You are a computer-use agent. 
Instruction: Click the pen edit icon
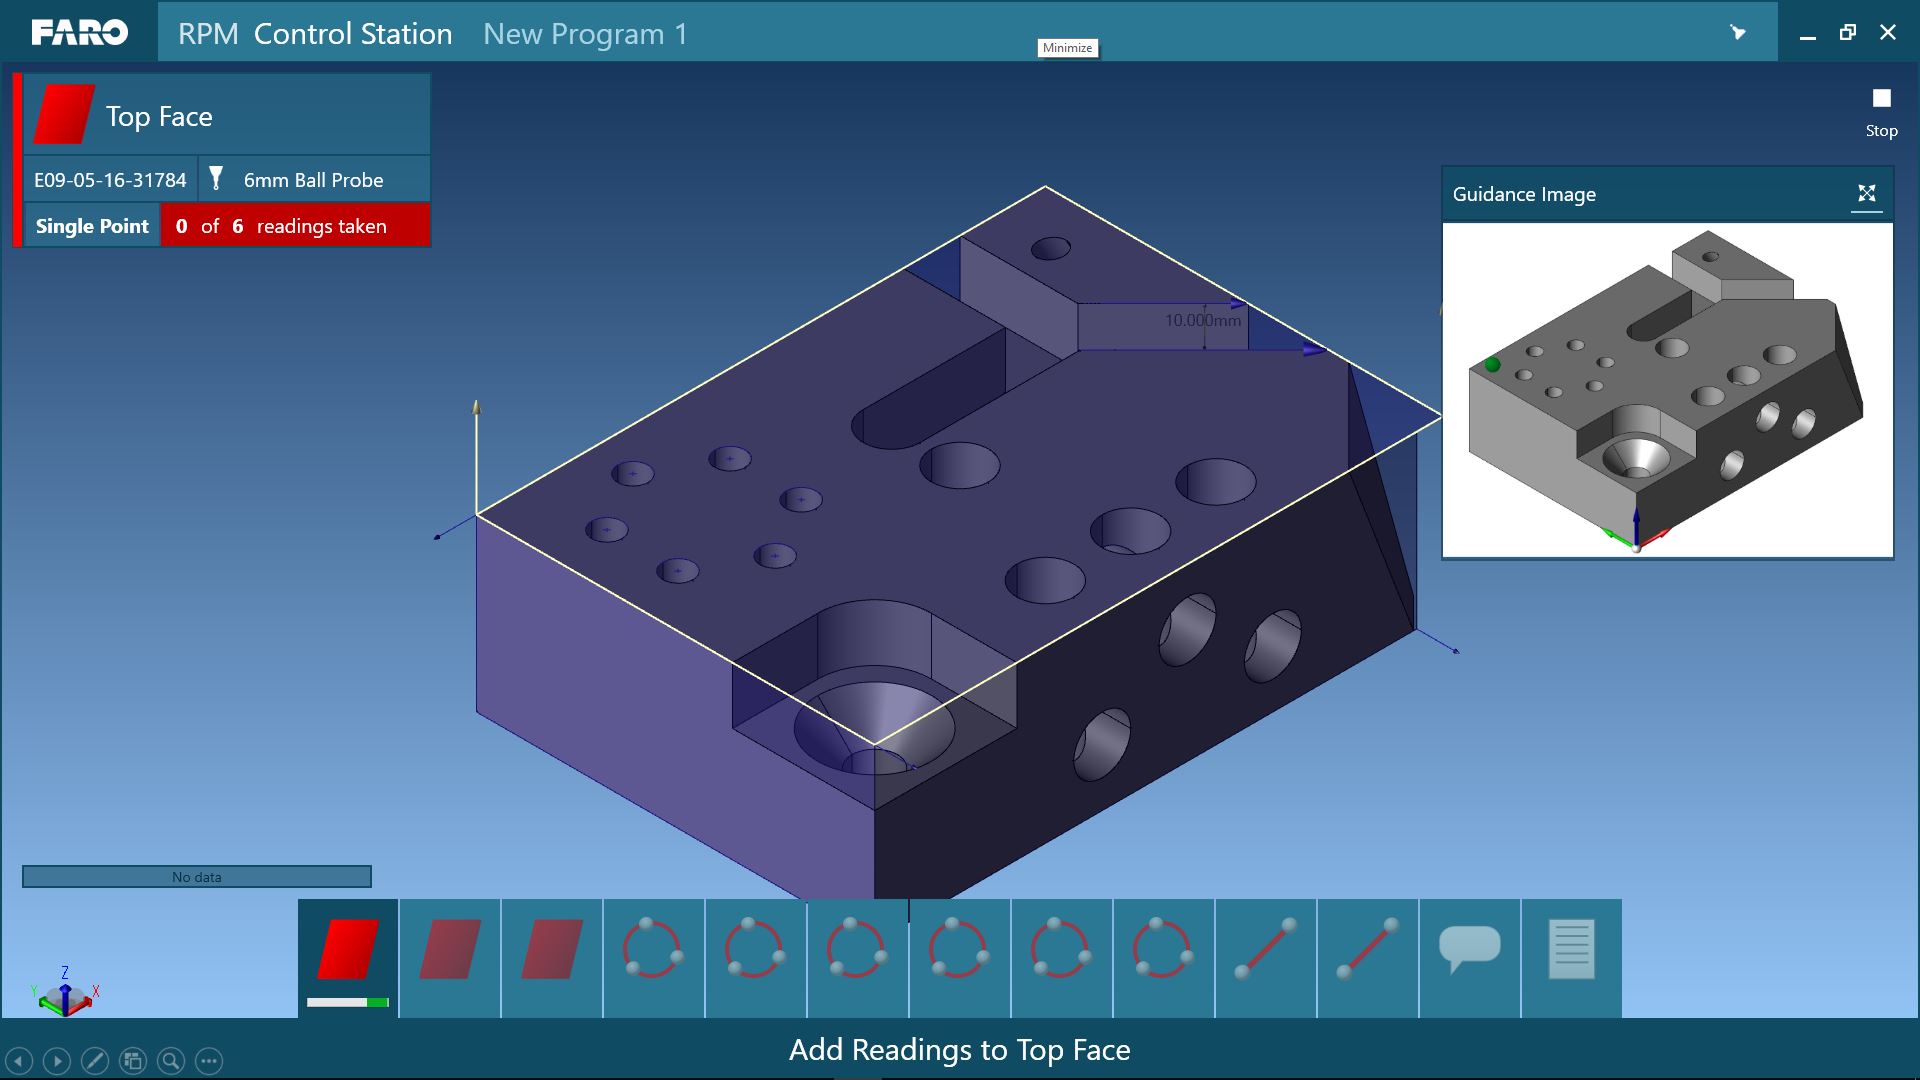click(95, 1061)
